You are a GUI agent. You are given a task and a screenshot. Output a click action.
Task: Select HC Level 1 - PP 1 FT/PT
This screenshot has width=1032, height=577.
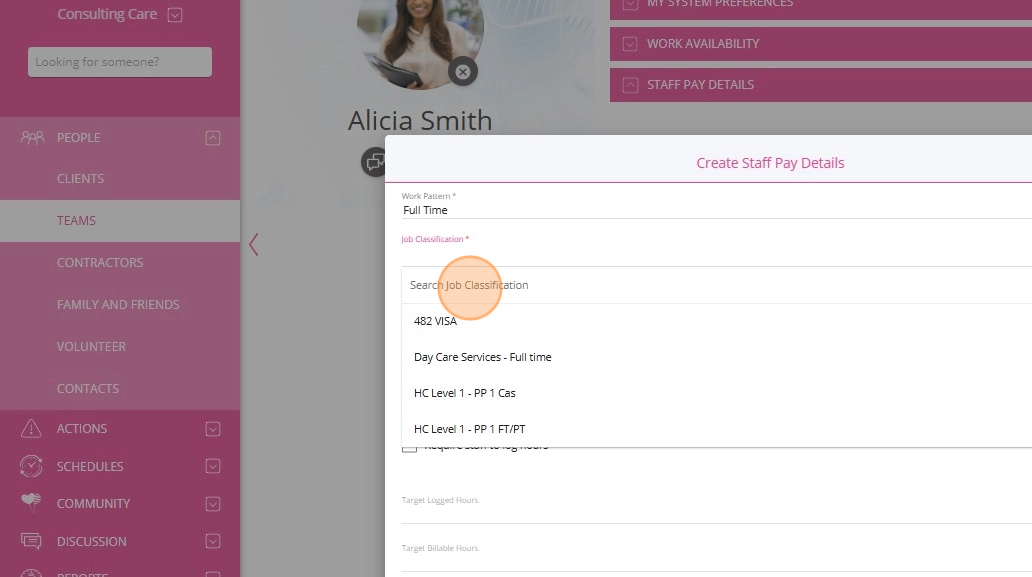716,429
